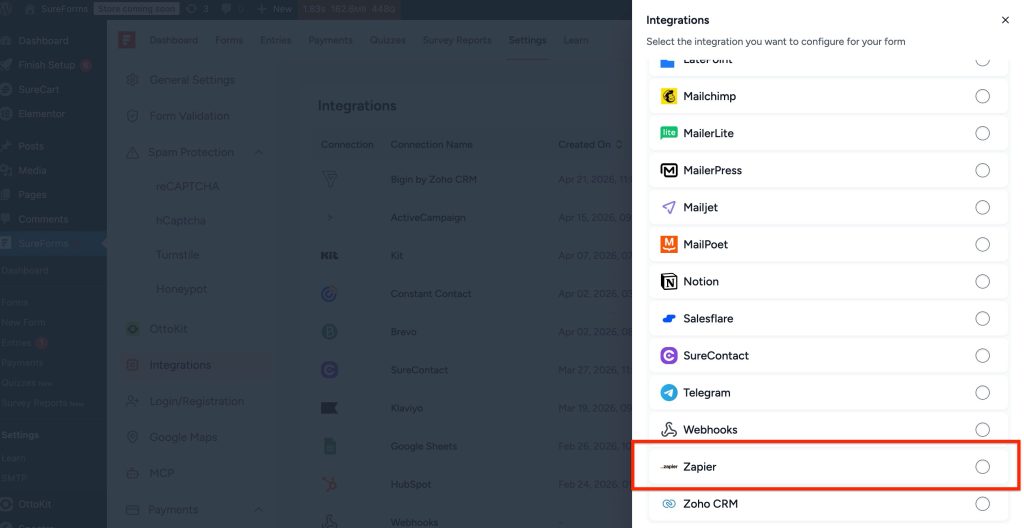Click the Mailjet paper plane icon
This screenshot has height=528, width=1024.
(669, 207)
